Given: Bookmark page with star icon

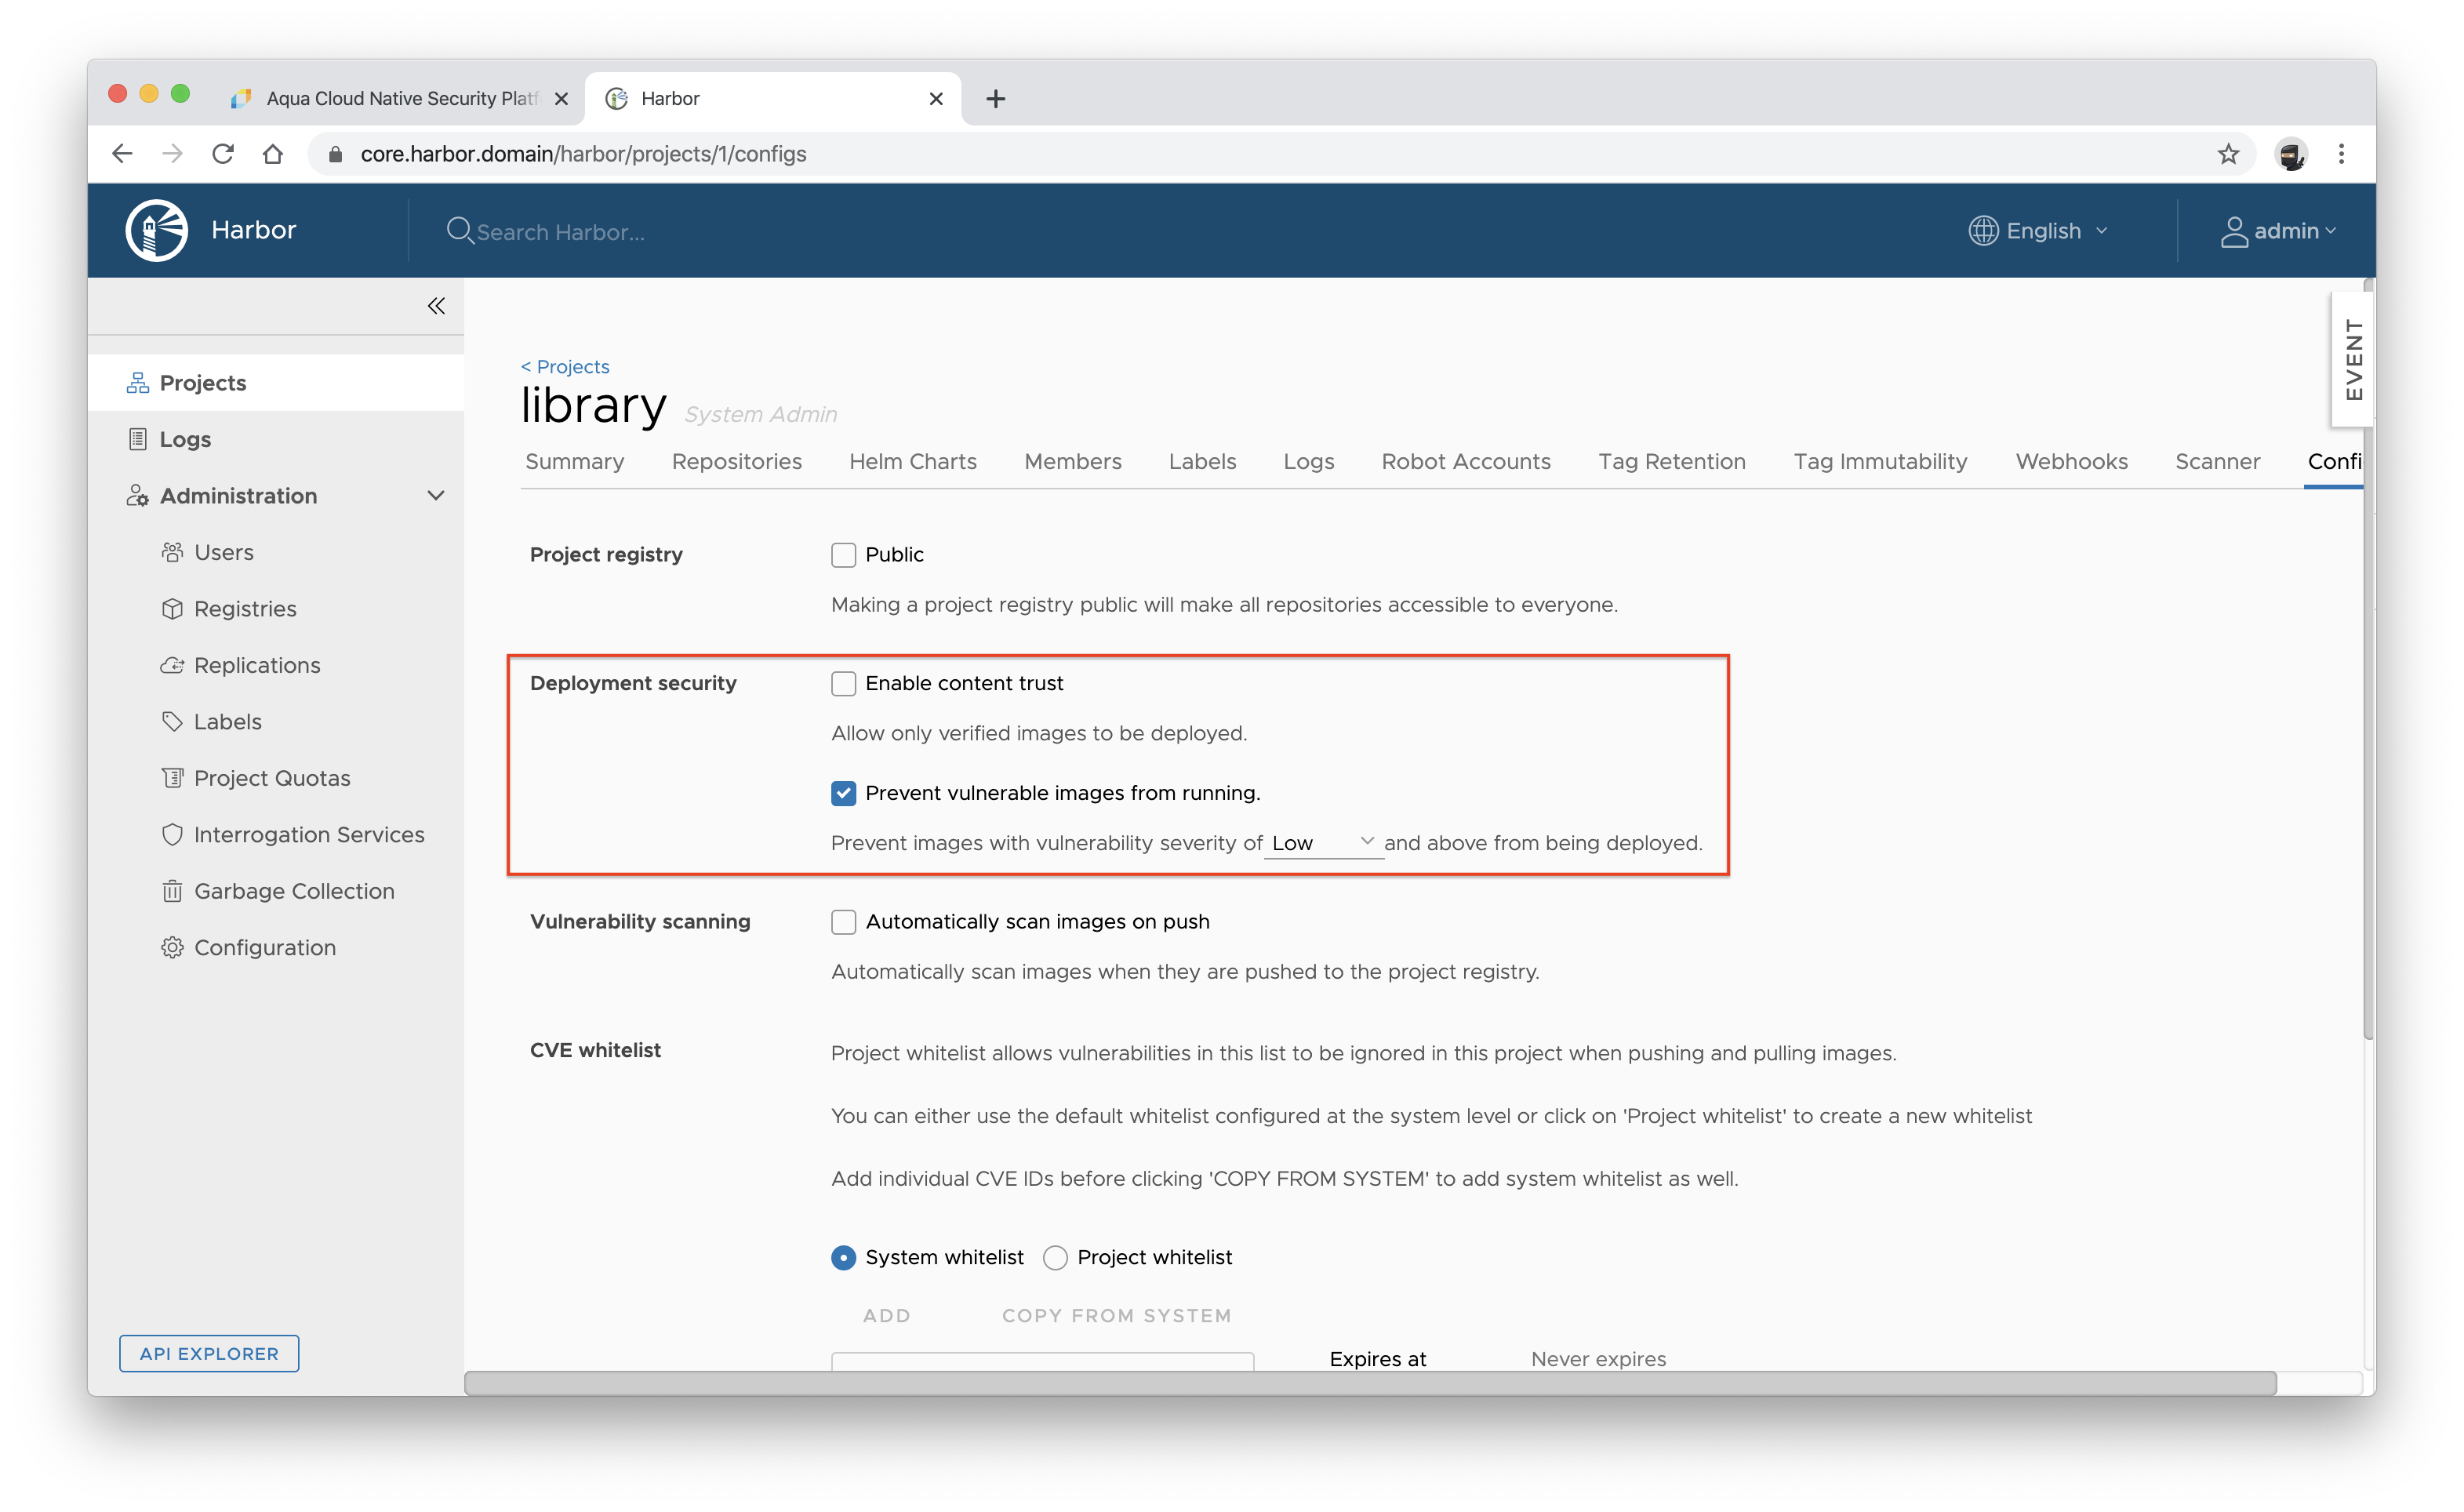Looking at the screenshot, I should coord(2228,154).
